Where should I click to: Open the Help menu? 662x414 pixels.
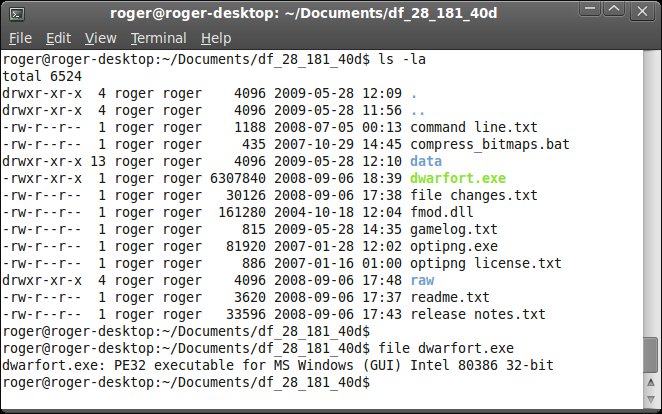click(216, 38)
